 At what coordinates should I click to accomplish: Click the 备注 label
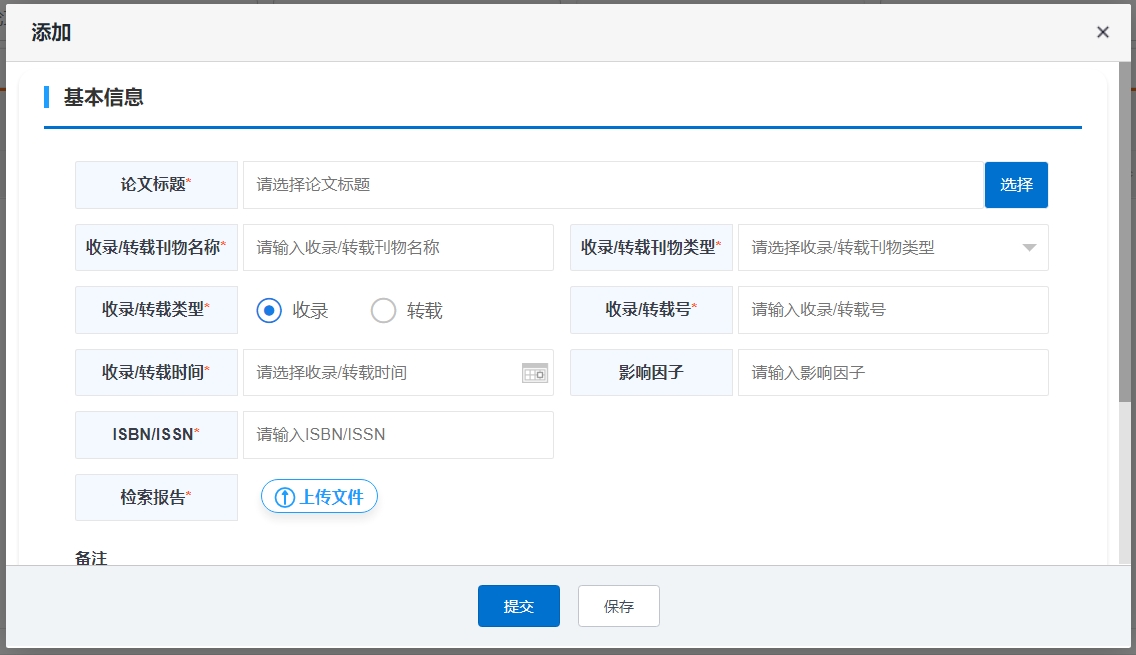(91, 558)
